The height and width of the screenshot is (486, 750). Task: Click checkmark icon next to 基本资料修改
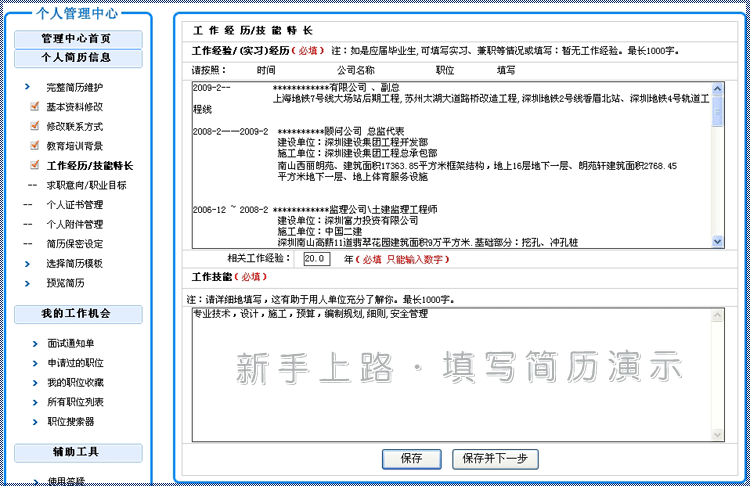pos(34,106)
